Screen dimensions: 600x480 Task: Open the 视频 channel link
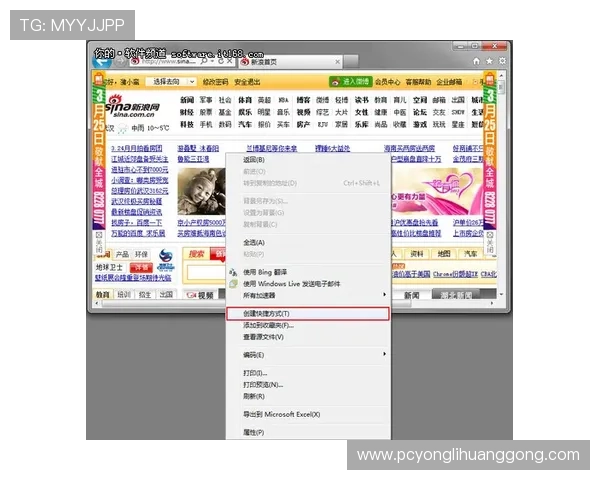303,112
